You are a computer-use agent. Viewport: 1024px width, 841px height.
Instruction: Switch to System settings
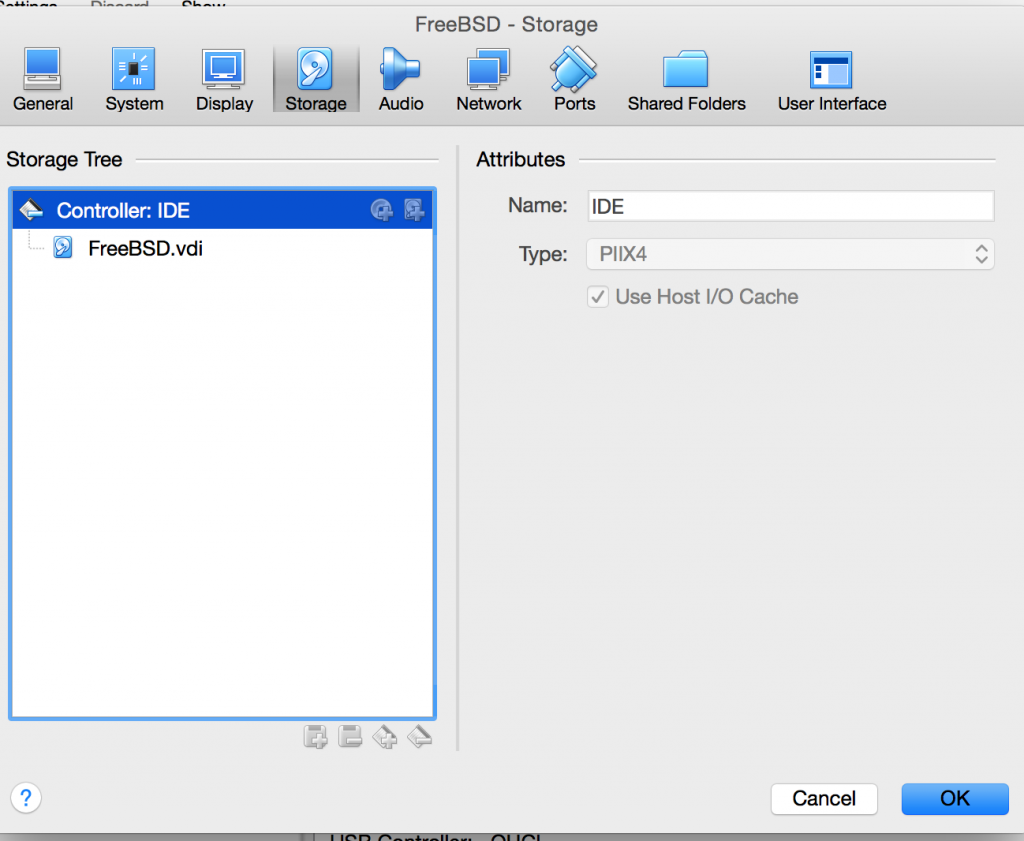coord(134,80)
